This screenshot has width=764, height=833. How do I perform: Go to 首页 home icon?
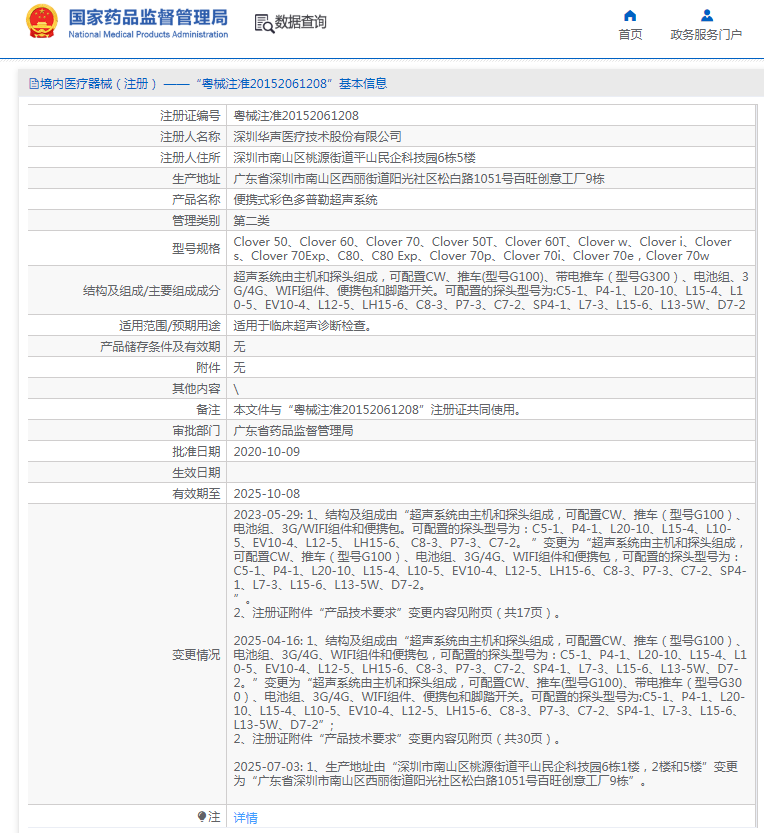click(630, 15)
